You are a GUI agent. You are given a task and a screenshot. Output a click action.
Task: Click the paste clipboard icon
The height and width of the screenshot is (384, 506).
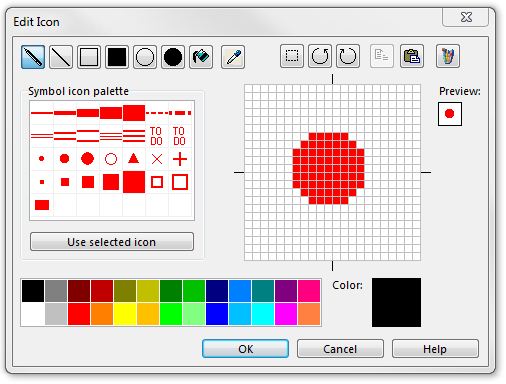pos(412,56)
